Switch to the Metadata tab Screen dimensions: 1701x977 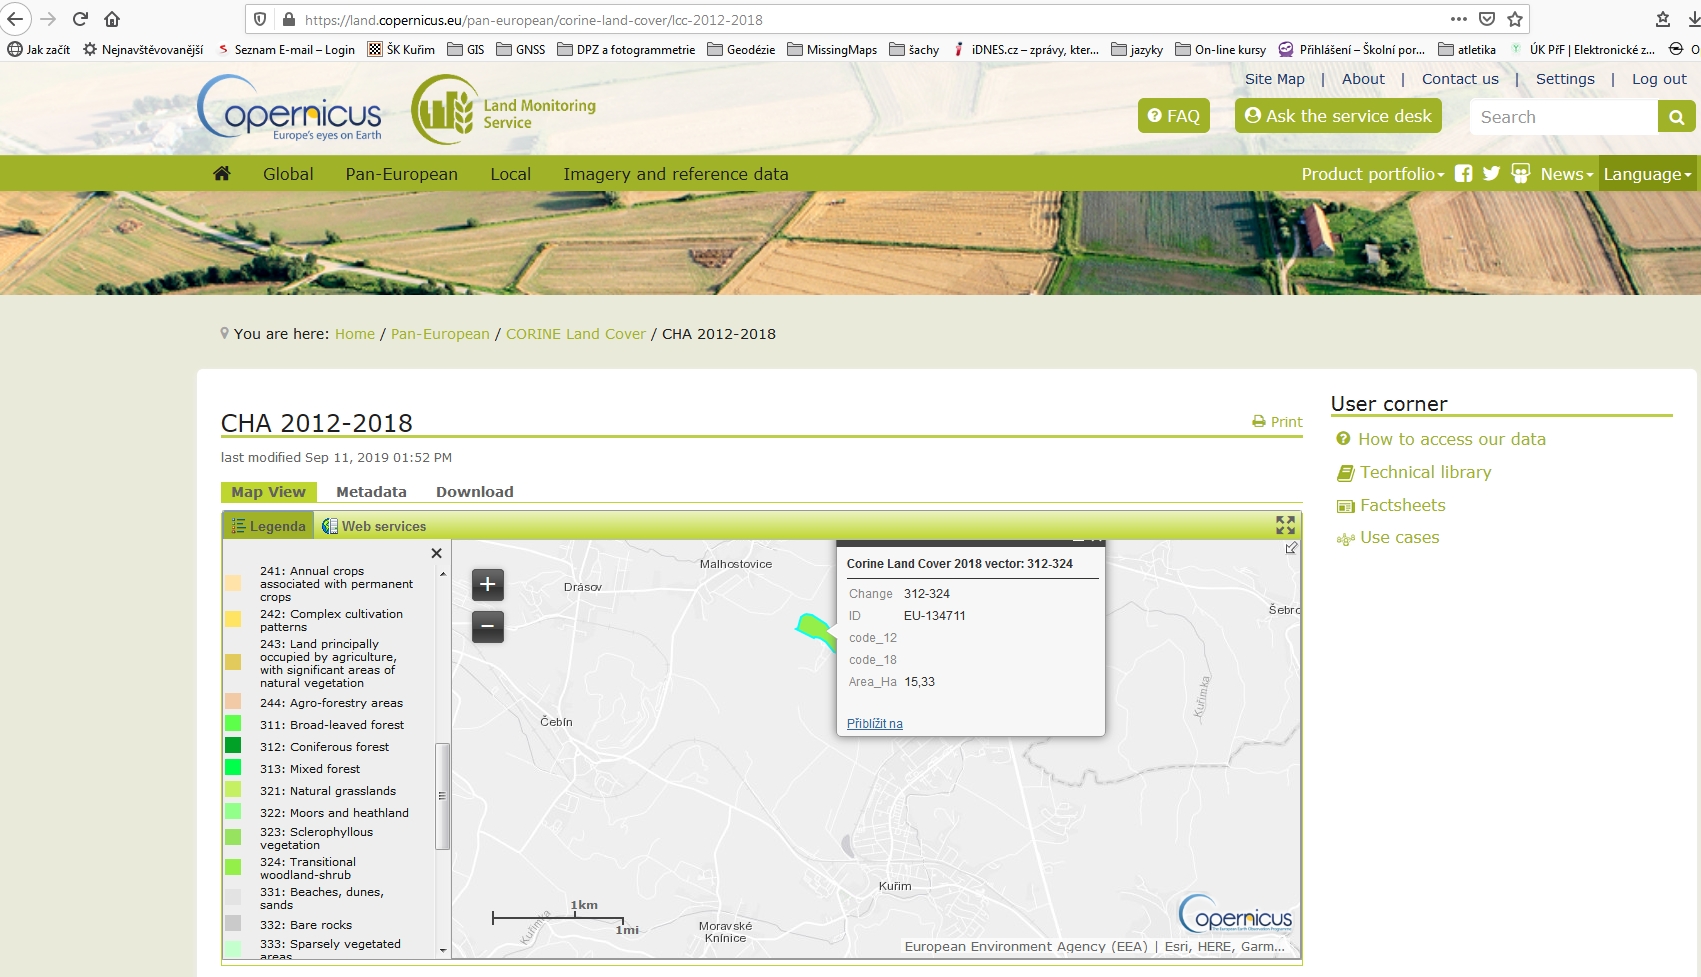click(x=371, y=491)
